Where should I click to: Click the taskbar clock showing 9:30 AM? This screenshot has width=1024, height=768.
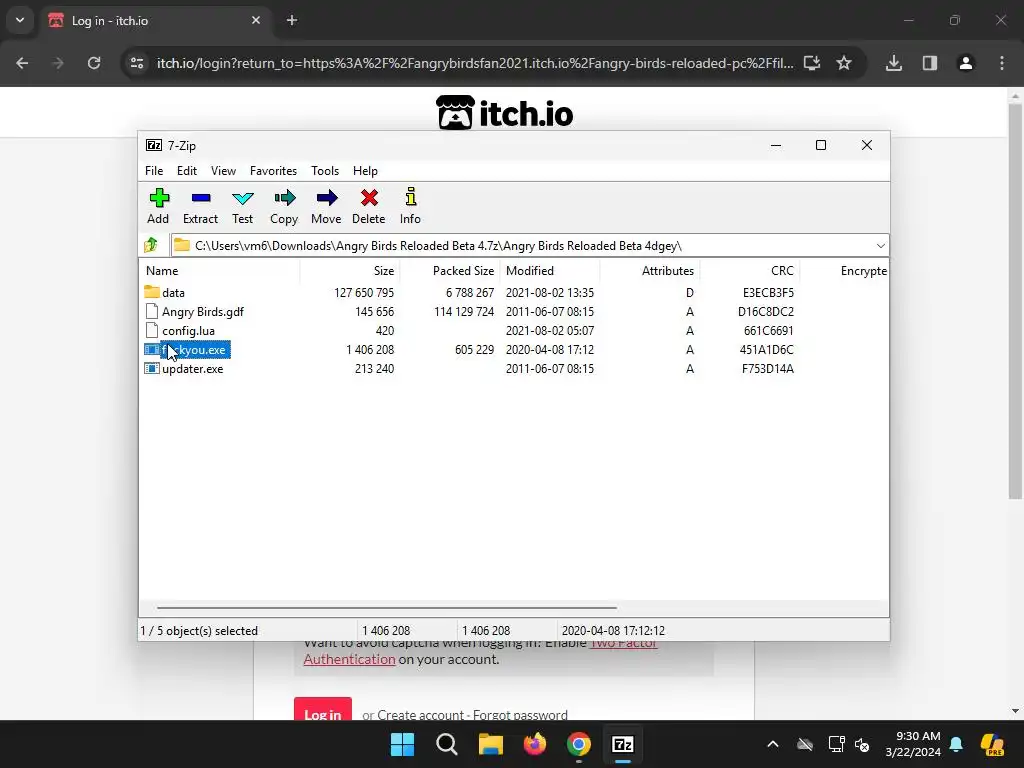tap(912, 744)
